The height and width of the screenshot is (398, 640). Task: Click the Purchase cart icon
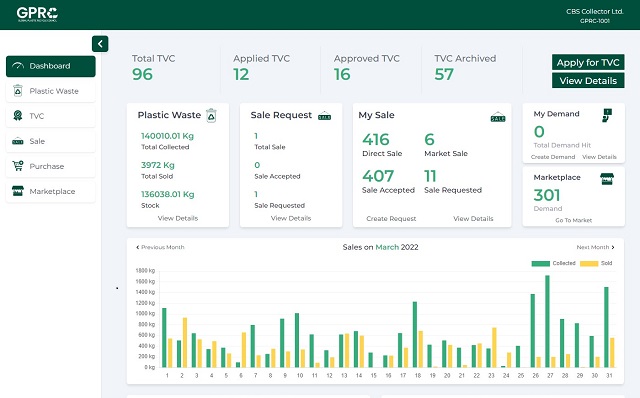18,166
